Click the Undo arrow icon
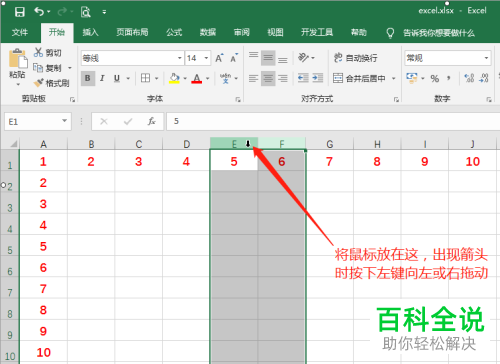Screen dimensions: 500x364 [x=39, y=12]
